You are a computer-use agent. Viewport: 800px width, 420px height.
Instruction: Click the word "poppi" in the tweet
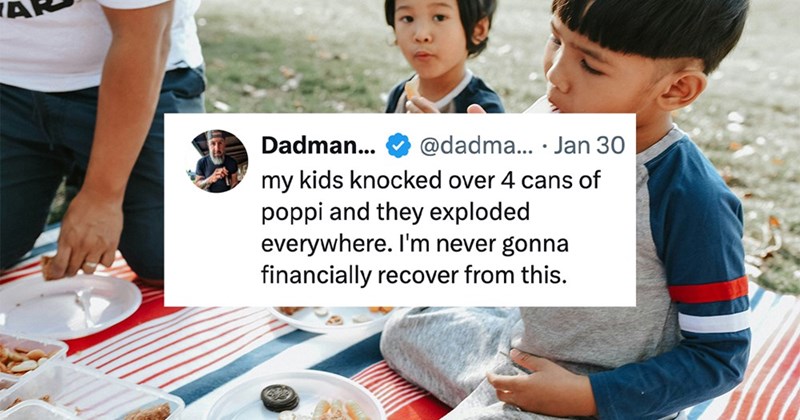pyautogui.click(x=292, y=213)
